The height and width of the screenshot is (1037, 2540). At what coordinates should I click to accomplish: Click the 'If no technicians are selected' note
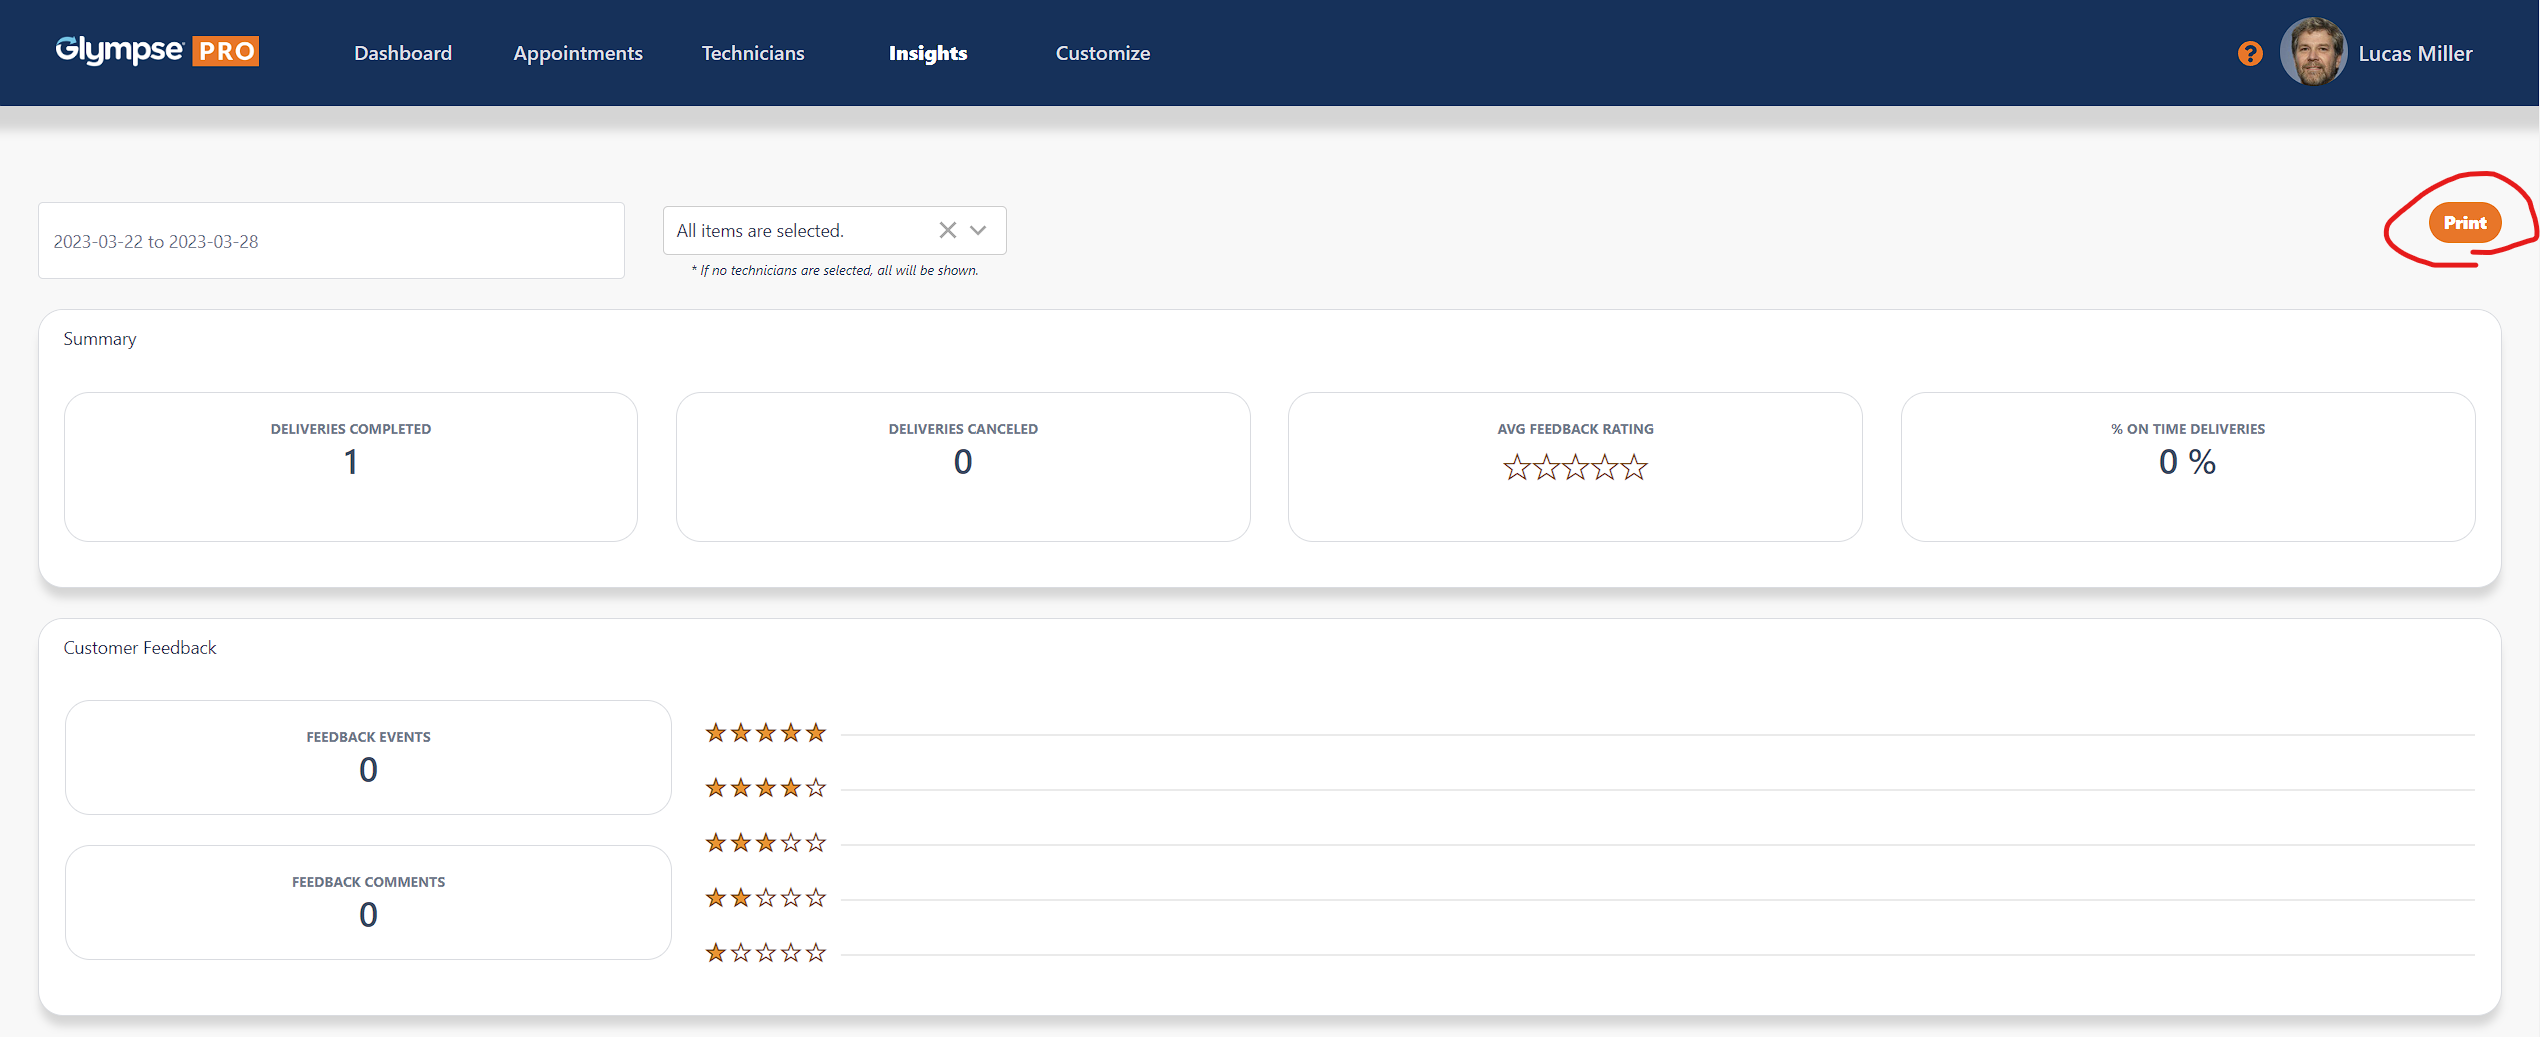[835, 270]
